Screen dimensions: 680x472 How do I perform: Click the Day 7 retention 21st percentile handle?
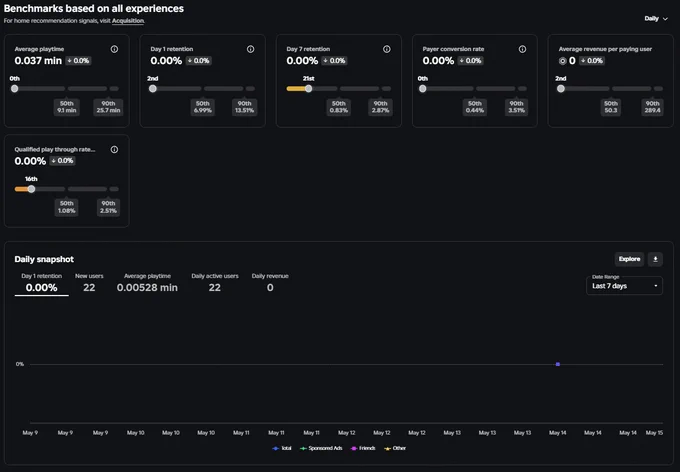pos(308,88)
